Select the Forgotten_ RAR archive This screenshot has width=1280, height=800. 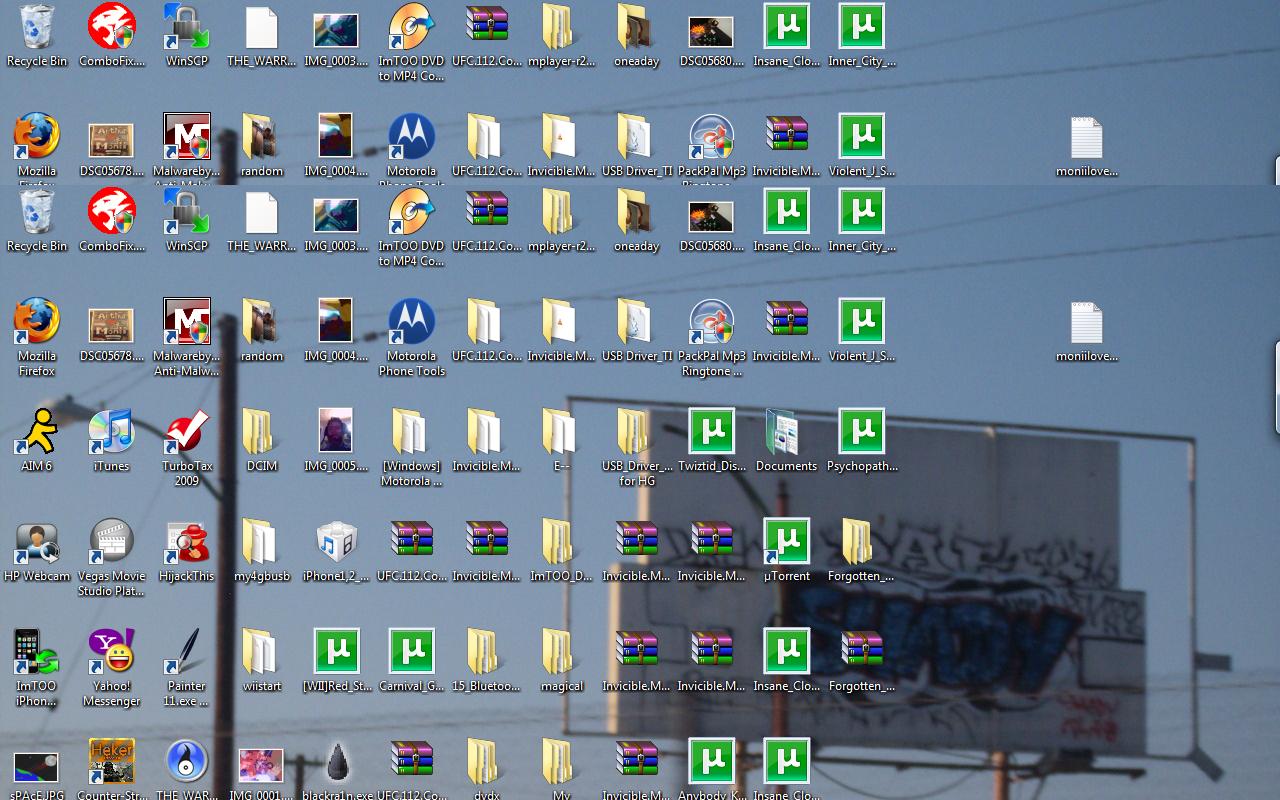point(862,651)
